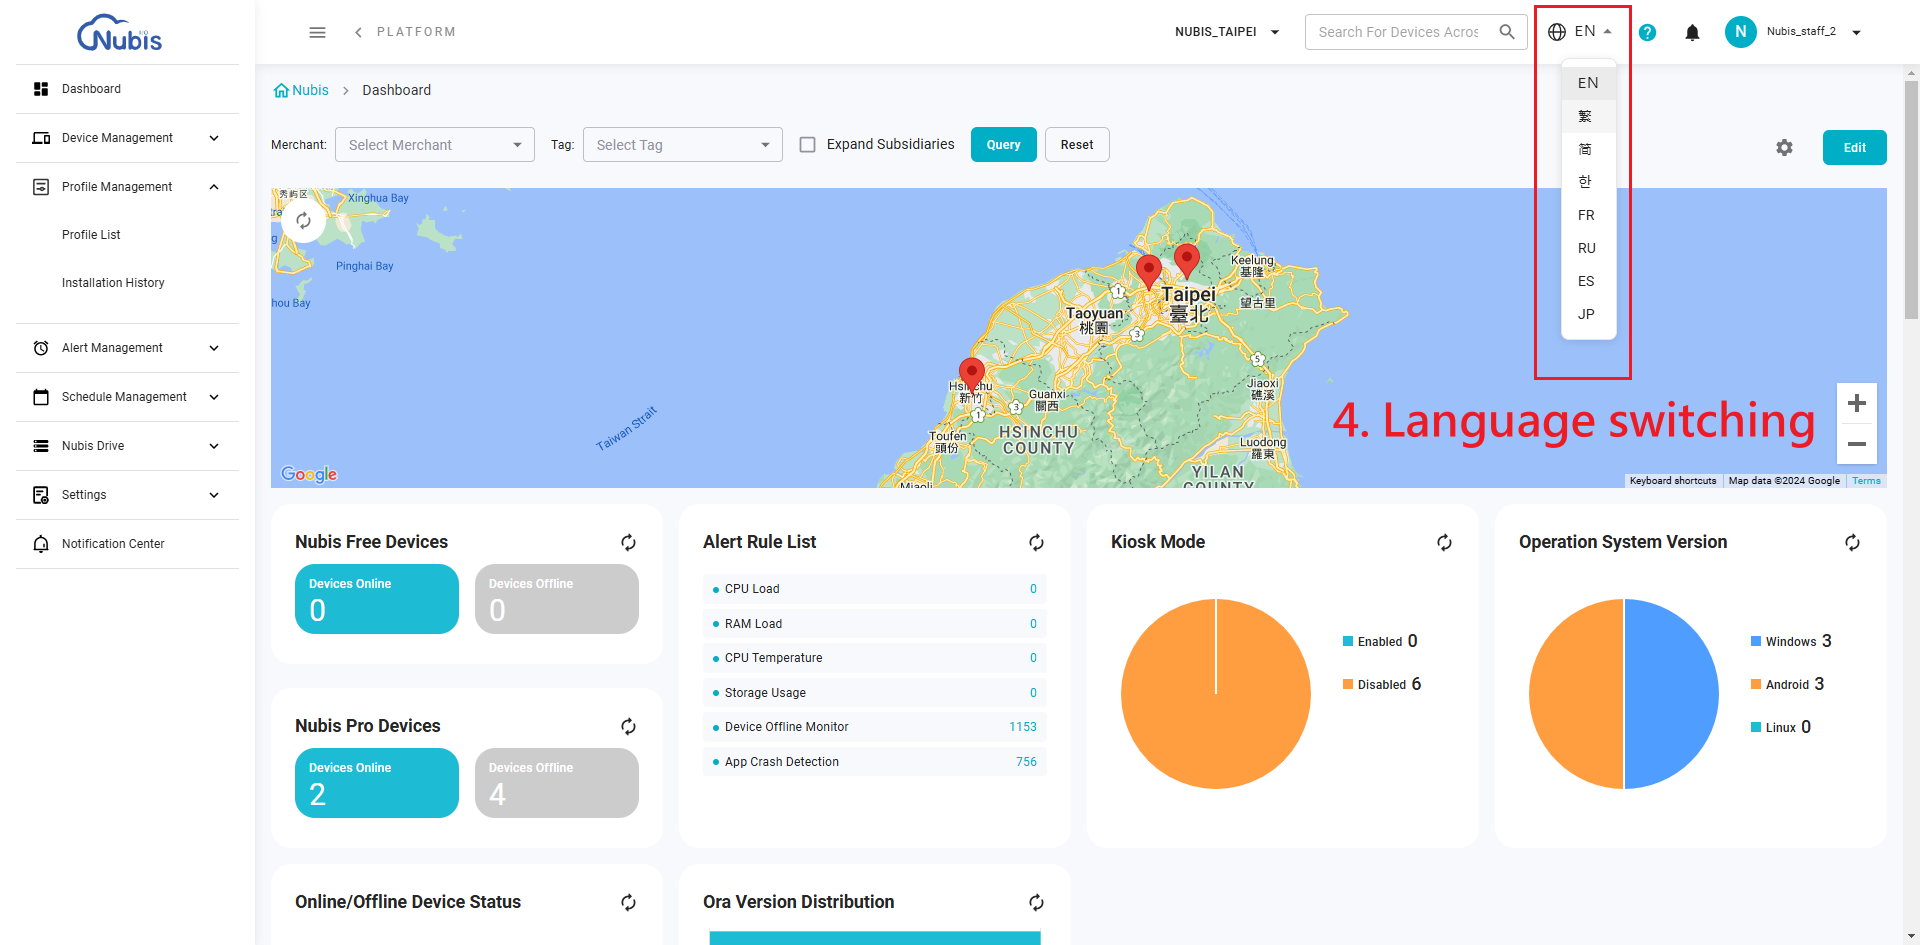Click the user avatar N

tap(1740, 32)
